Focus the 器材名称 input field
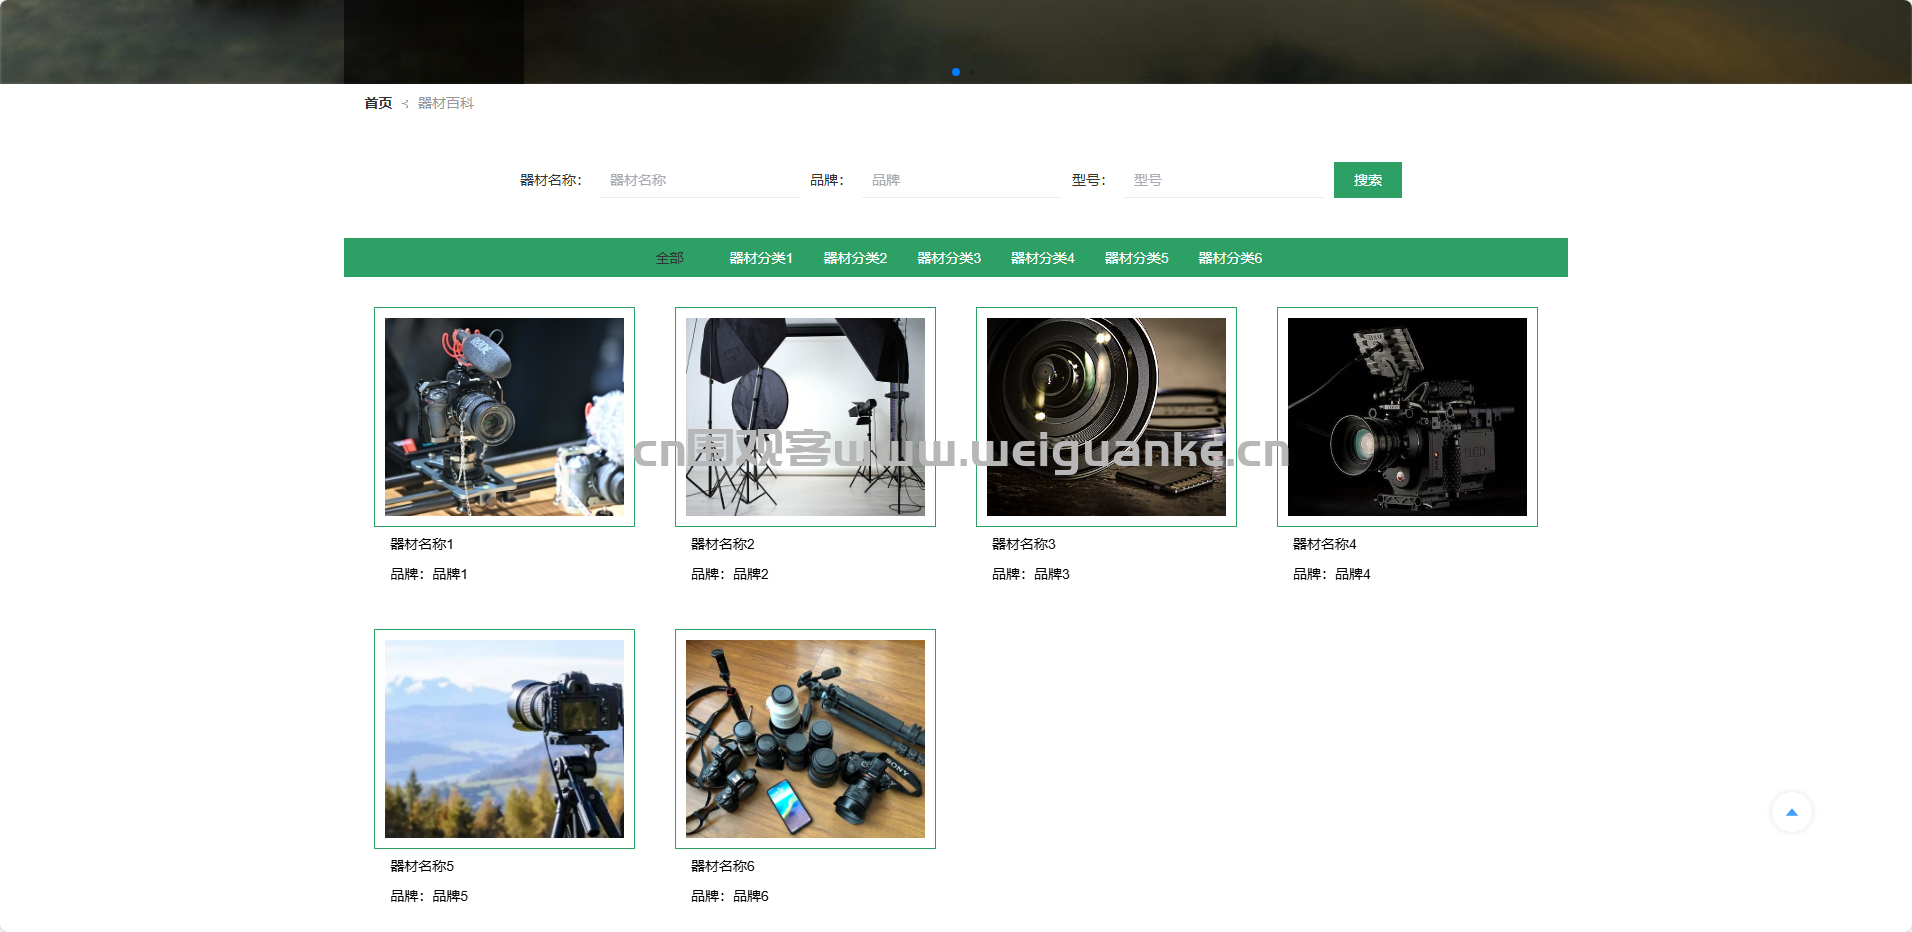Screen dimensions: 1912x932 (x=699, y=180)
